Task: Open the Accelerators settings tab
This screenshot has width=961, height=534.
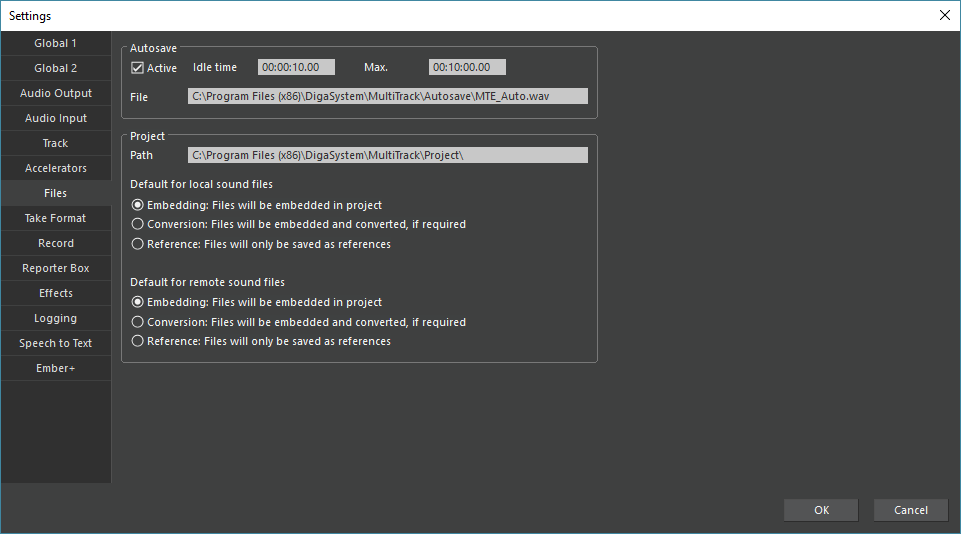Action: (55, 168)
